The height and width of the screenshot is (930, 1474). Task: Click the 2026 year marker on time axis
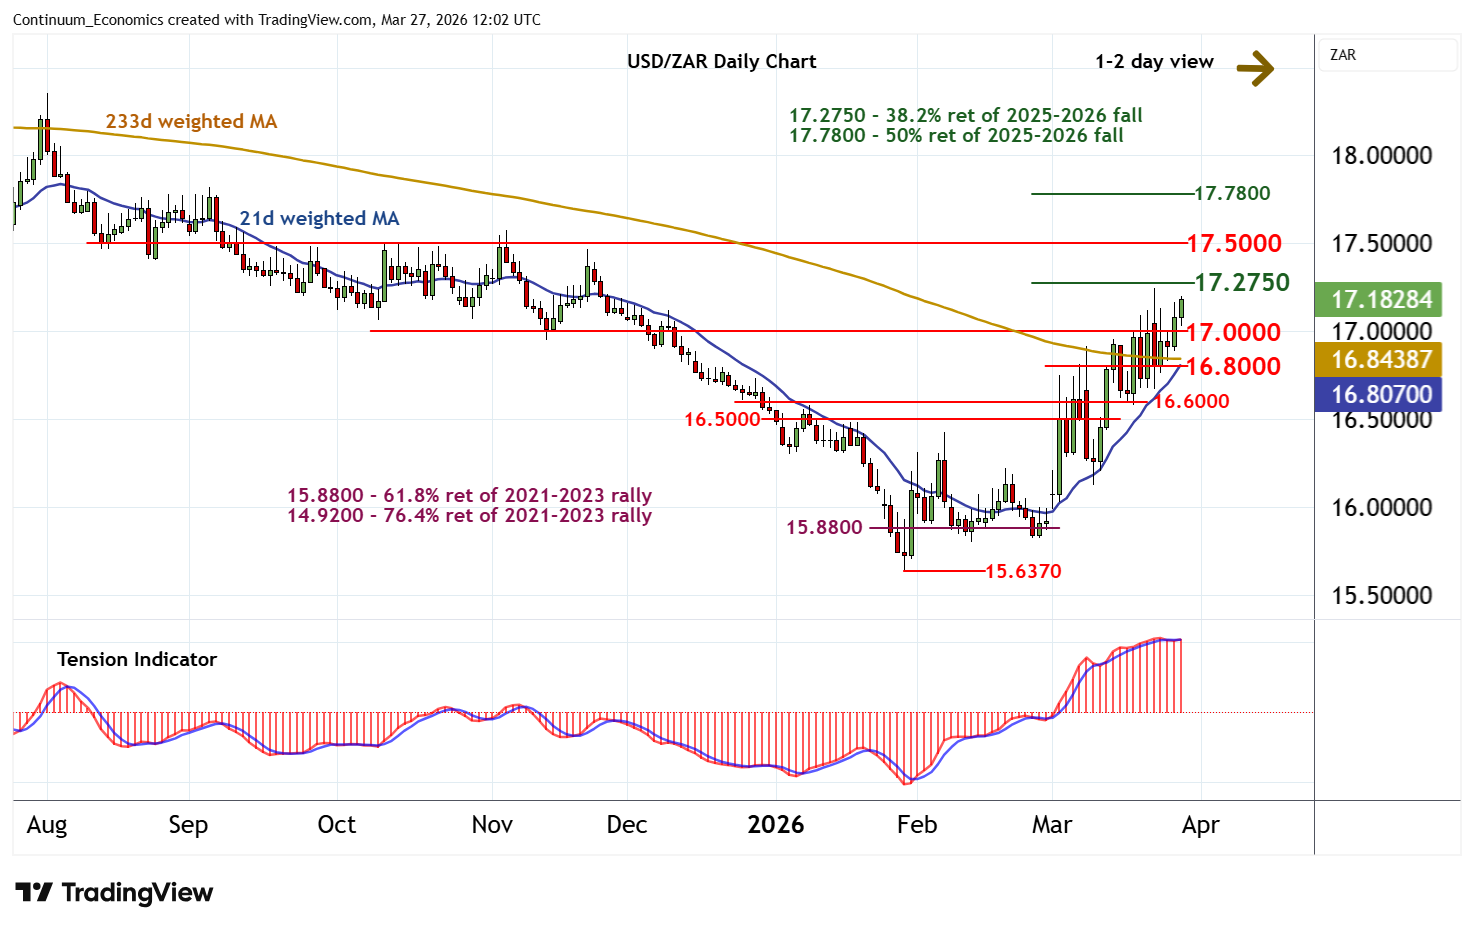[x=776, y=825]
